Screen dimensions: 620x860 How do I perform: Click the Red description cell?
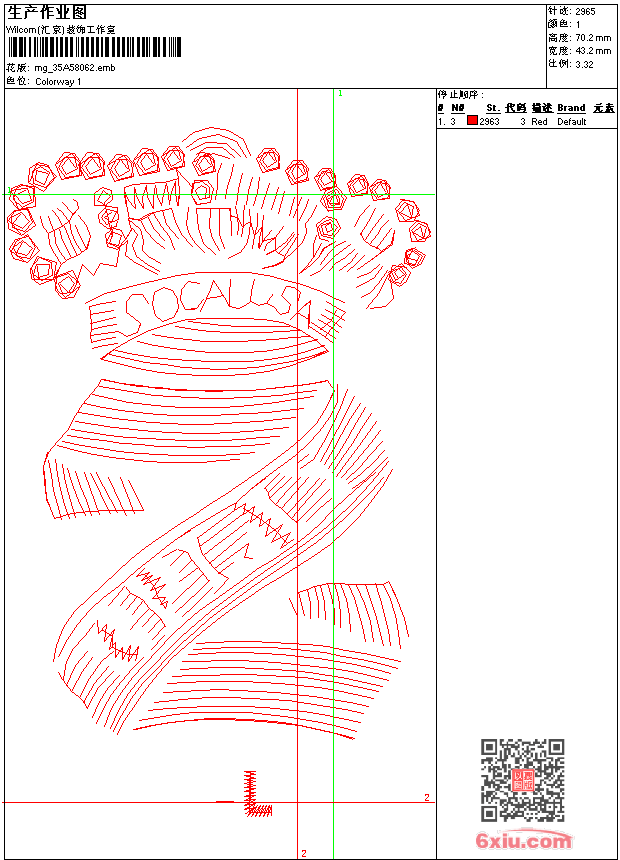539,122
